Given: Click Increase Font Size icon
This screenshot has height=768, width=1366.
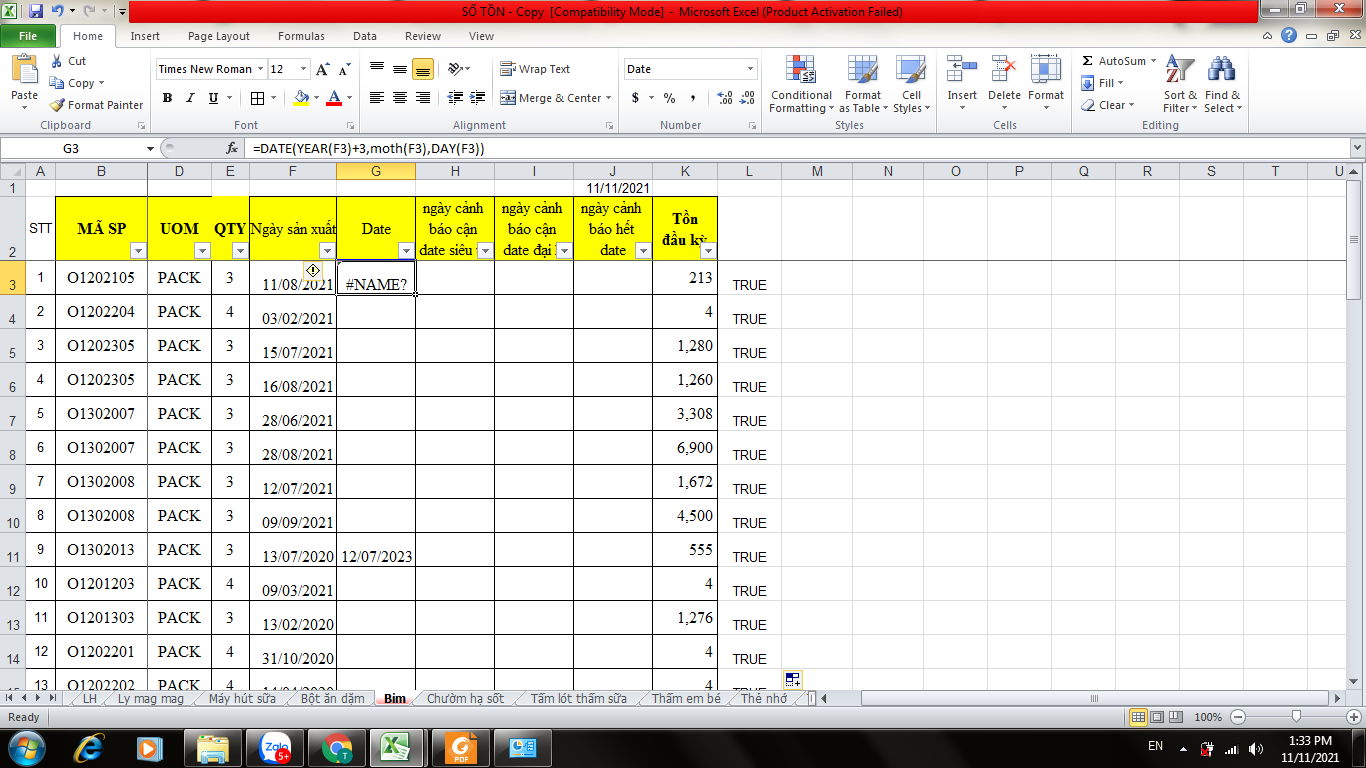Looking at the screenshot, I should point(322,69).
